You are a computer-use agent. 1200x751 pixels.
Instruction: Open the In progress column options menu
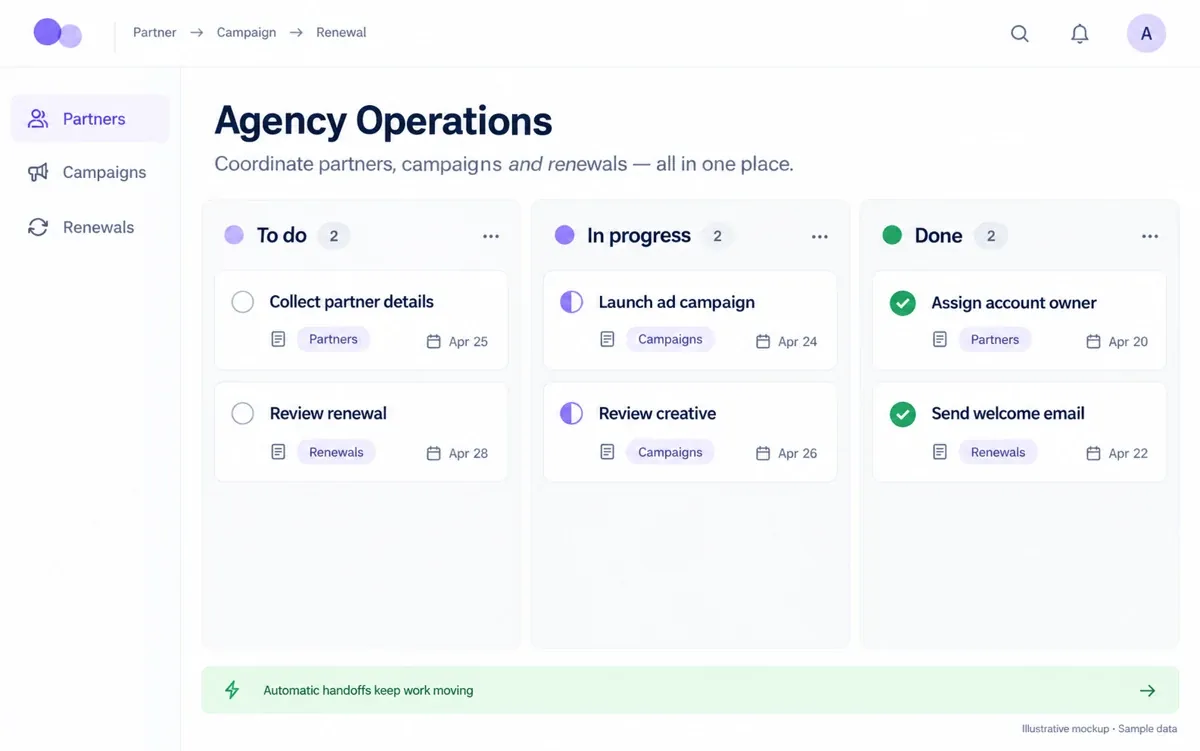pos(820,236)
